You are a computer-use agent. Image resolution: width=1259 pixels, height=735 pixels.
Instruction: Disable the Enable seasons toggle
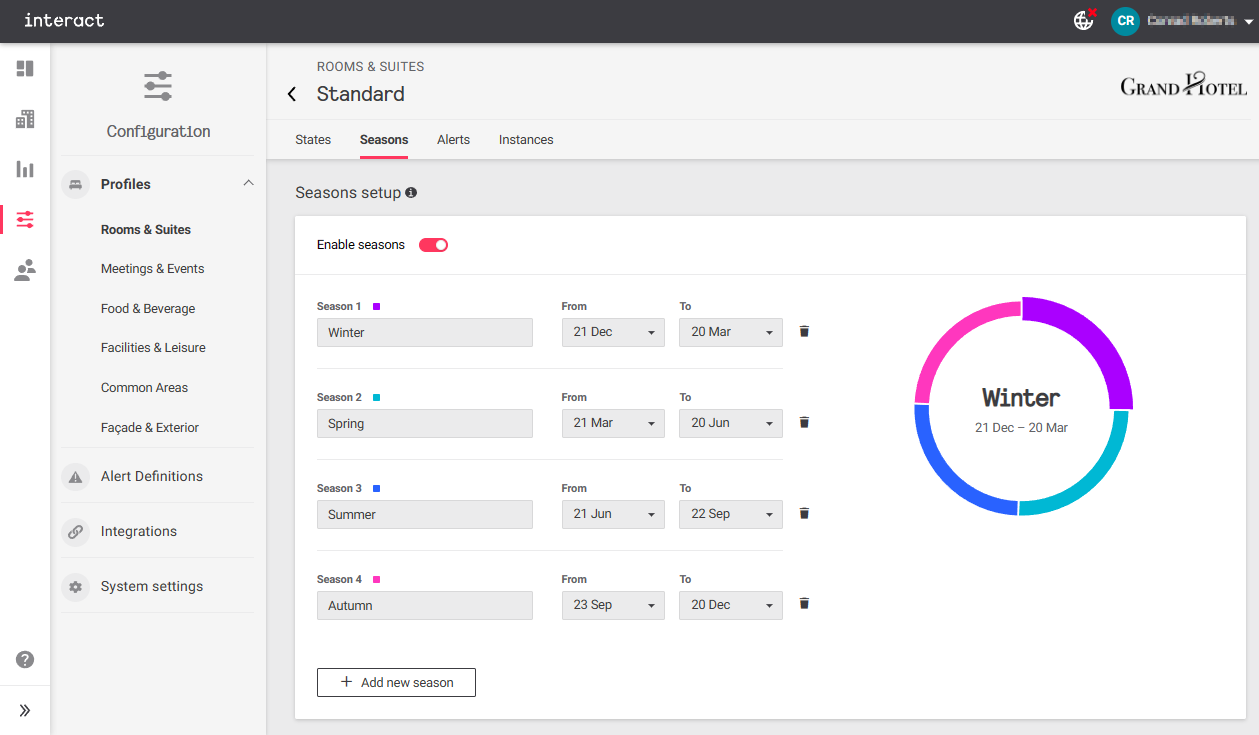tap(433, 245)
